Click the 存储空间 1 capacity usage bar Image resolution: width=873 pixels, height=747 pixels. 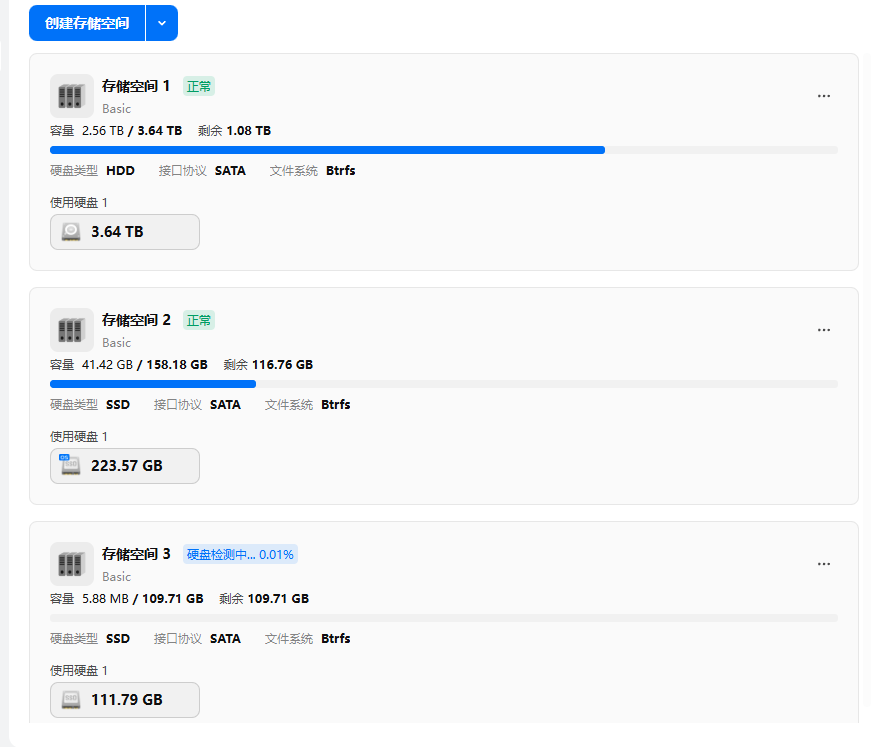443,150
